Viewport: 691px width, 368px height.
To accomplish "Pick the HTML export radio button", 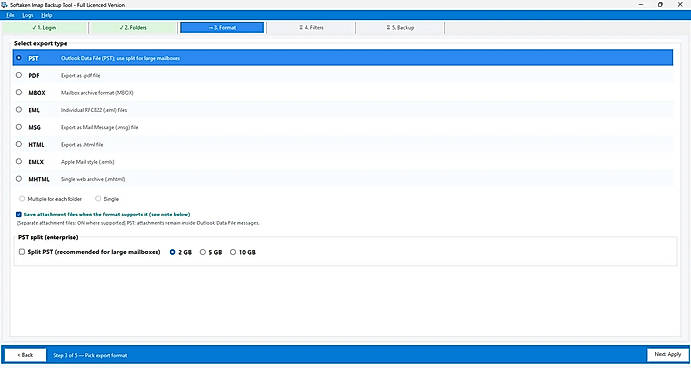I will coord(19,144).
